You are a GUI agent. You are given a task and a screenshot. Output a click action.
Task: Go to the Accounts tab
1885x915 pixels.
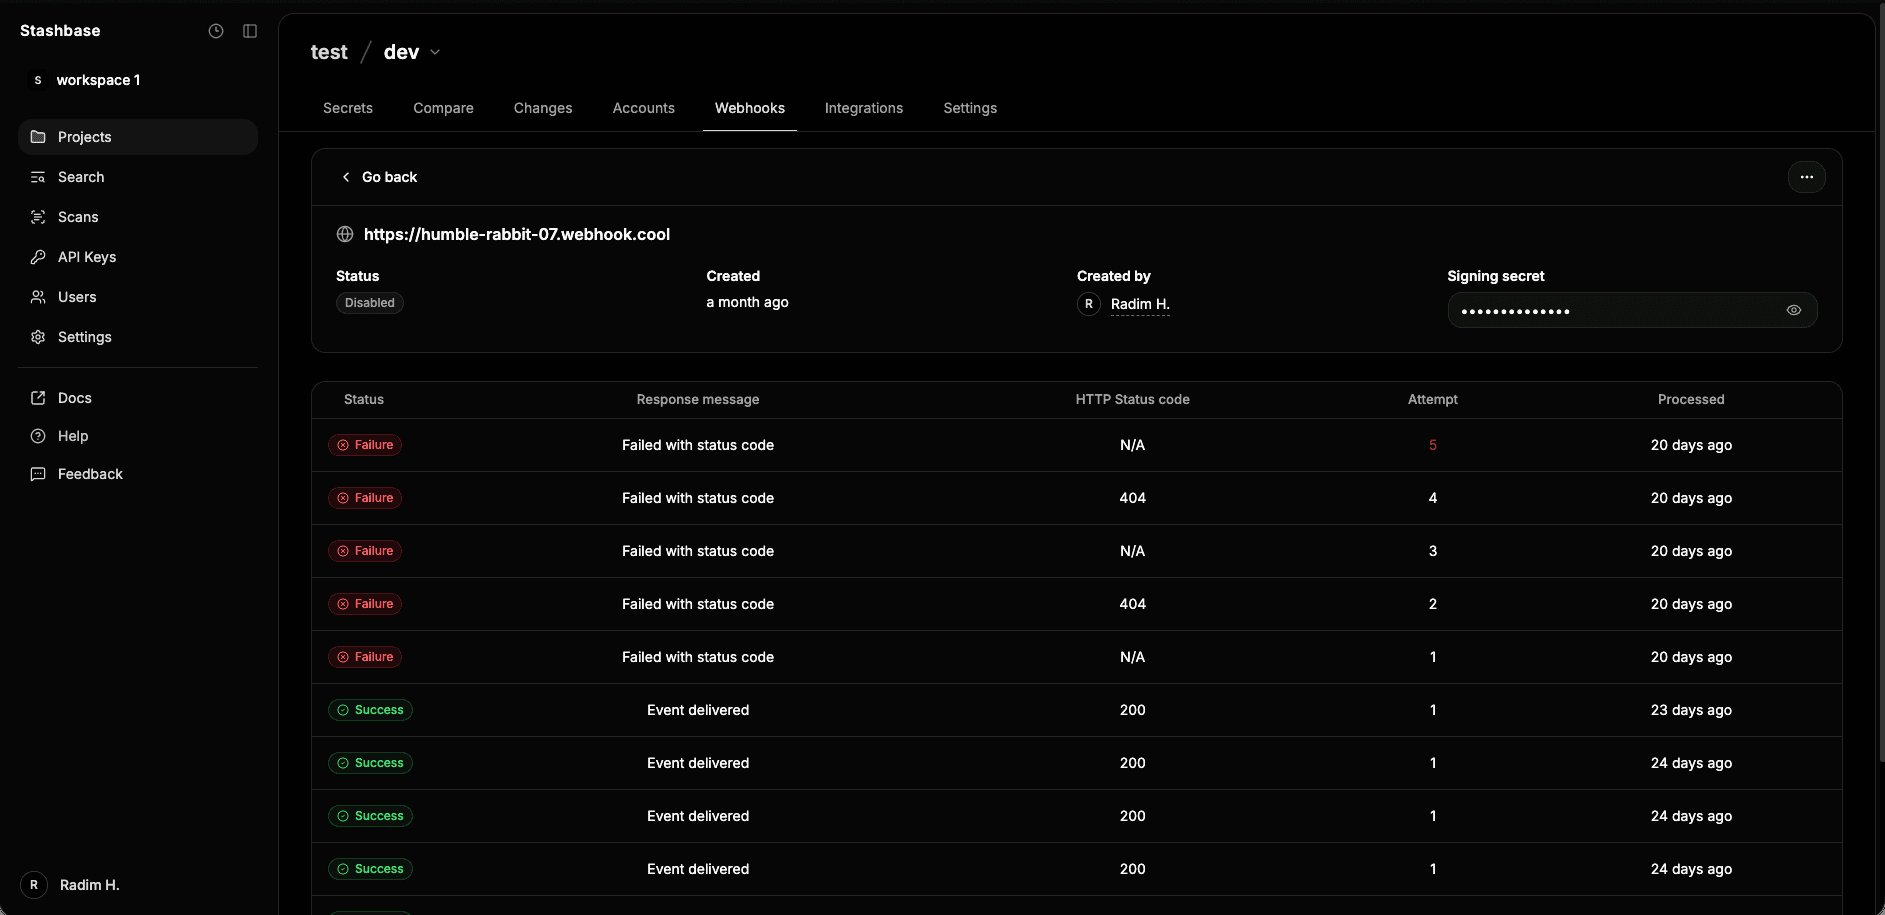644,108
